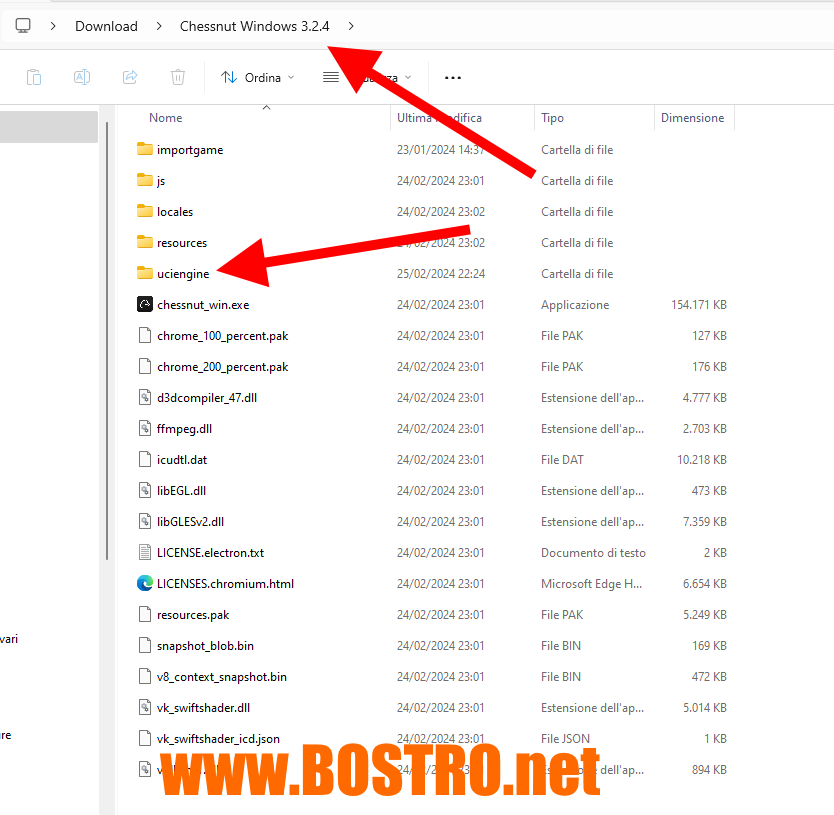Expand the chevron after Chessnut Windows 3.2.4
The image size is (834, 815).
tap(351, 26)
